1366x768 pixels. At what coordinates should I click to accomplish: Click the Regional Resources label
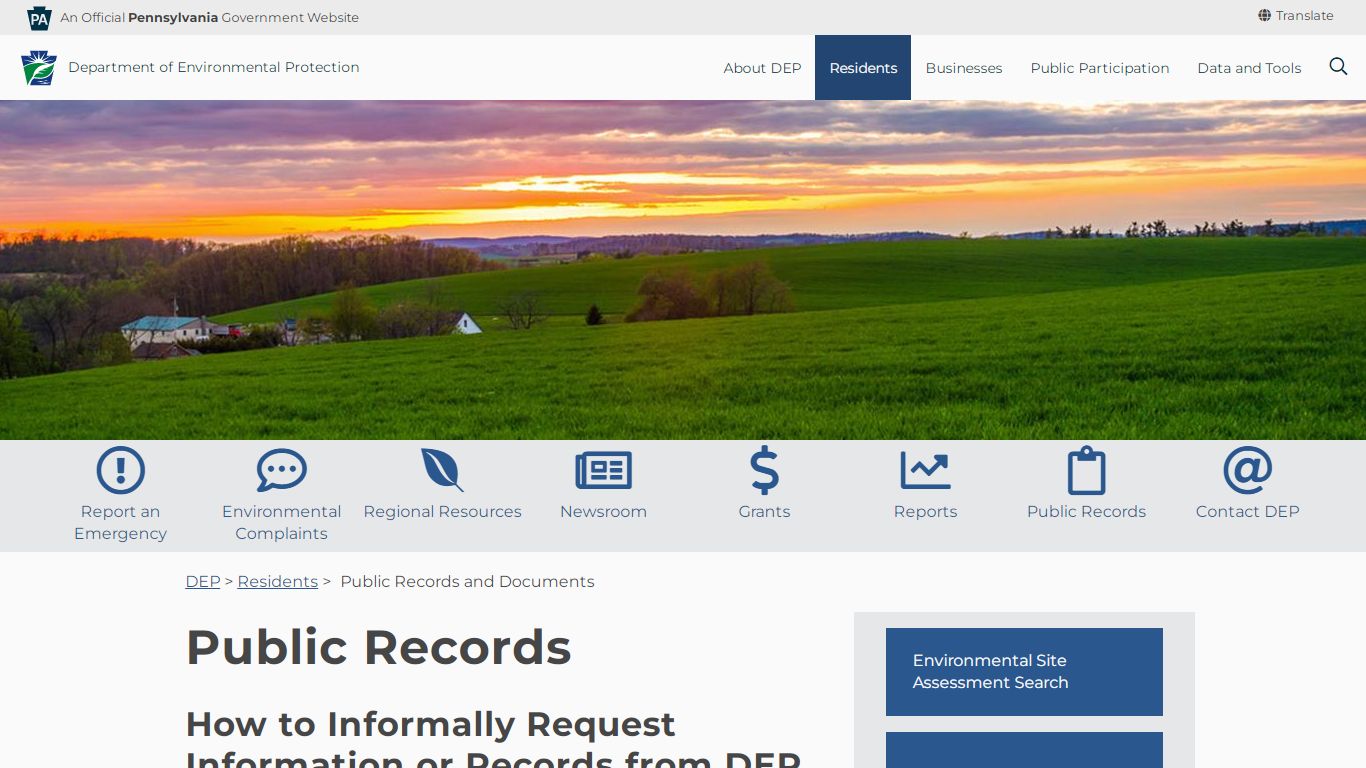pyautogui.click(x=442, y=511)
